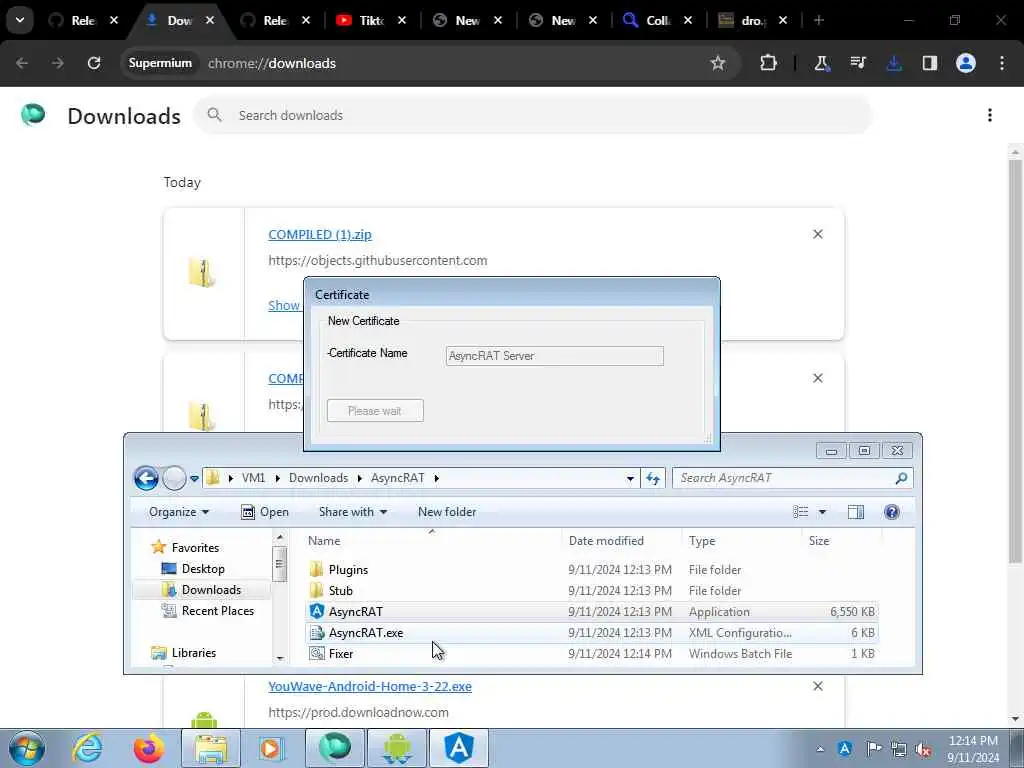This screenshot has width=1024, height=768.
Task: Switch to the dro tab
Action: tap(753, 20)
